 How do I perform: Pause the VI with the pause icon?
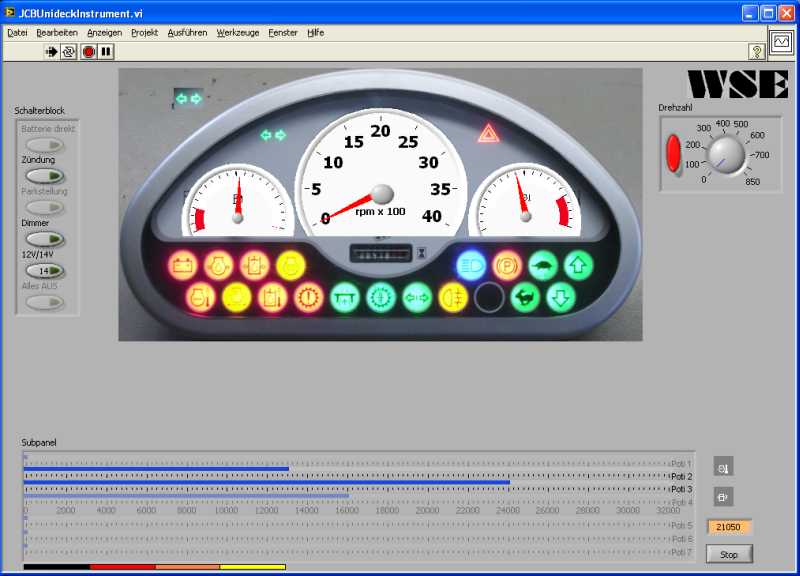point(106,52)
